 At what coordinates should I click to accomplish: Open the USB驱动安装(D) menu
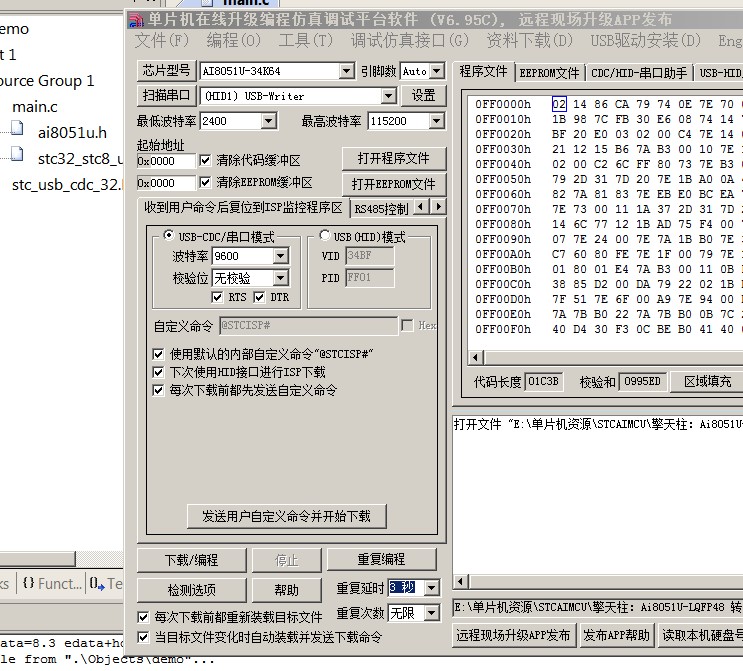click(x=645, y=41)
